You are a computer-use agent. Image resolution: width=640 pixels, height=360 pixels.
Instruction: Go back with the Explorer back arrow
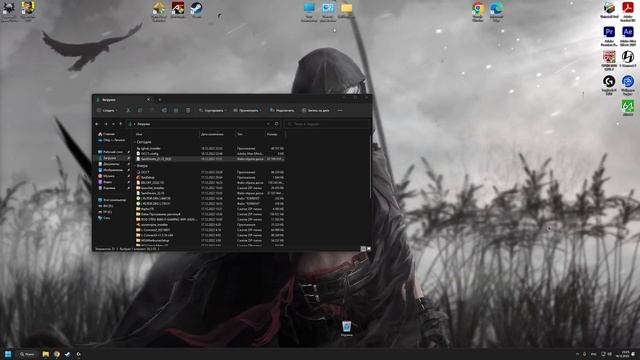point(97,124)
